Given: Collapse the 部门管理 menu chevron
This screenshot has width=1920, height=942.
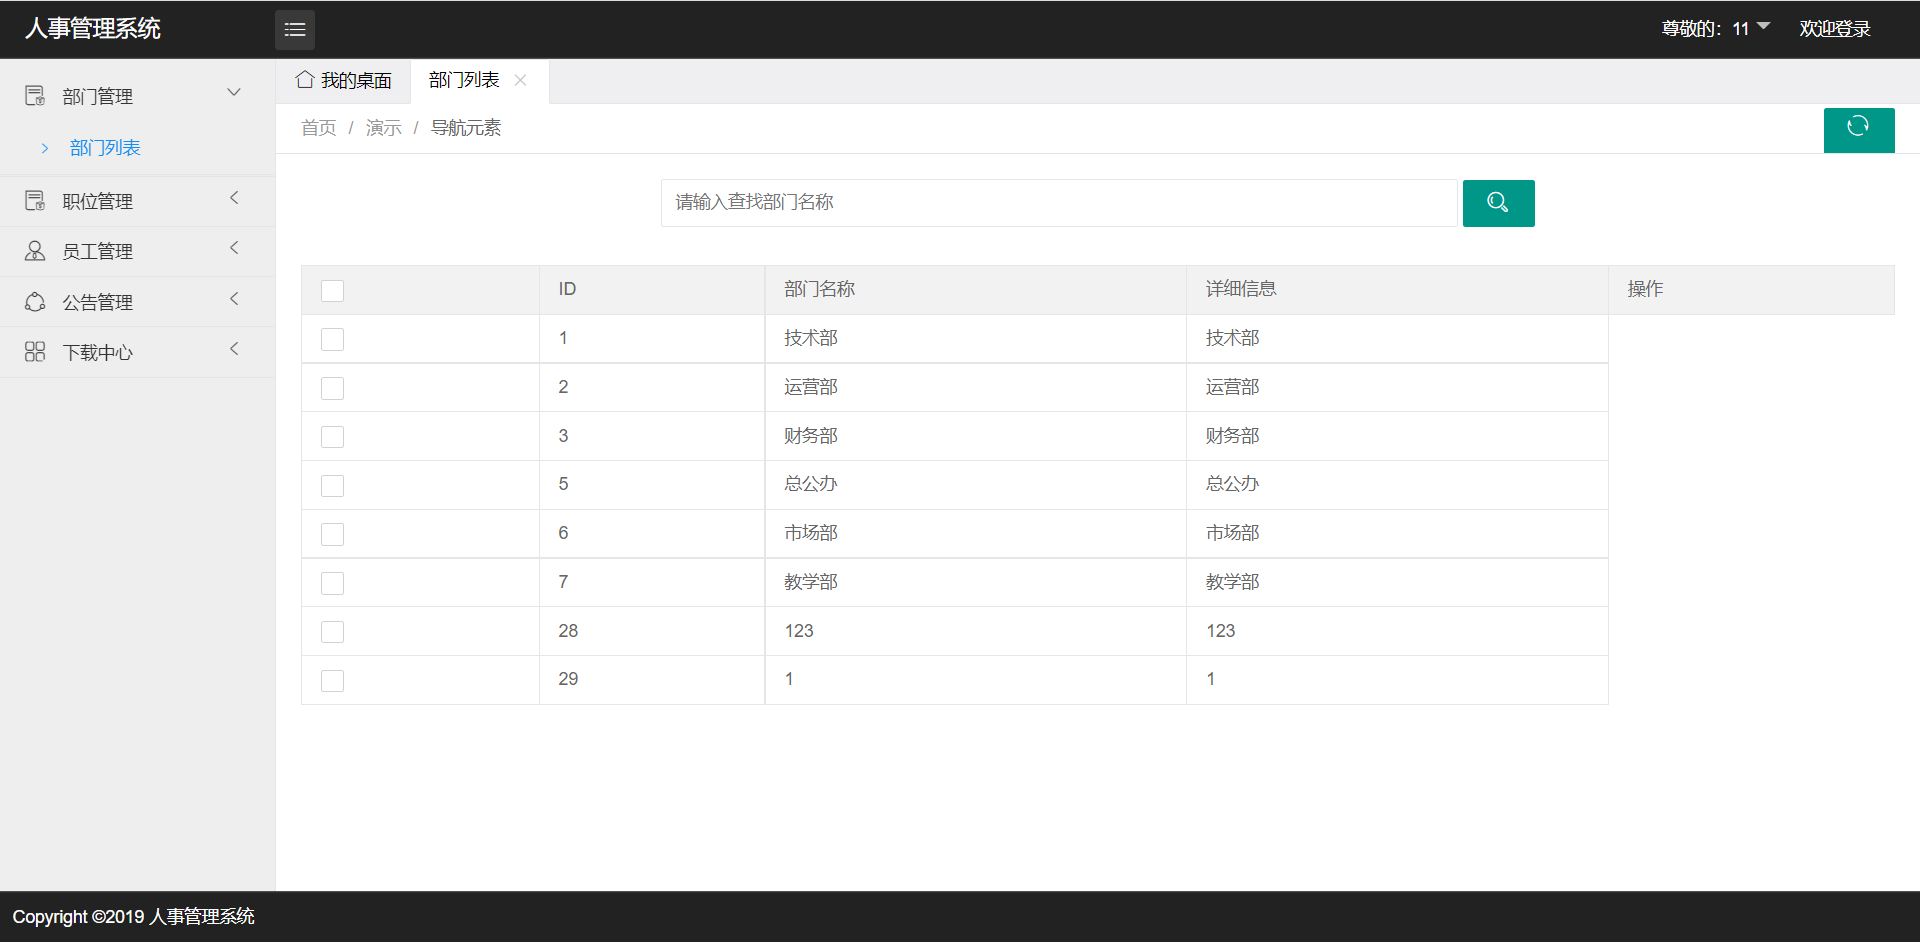Looking at the screenshot, I should (234, 92).
